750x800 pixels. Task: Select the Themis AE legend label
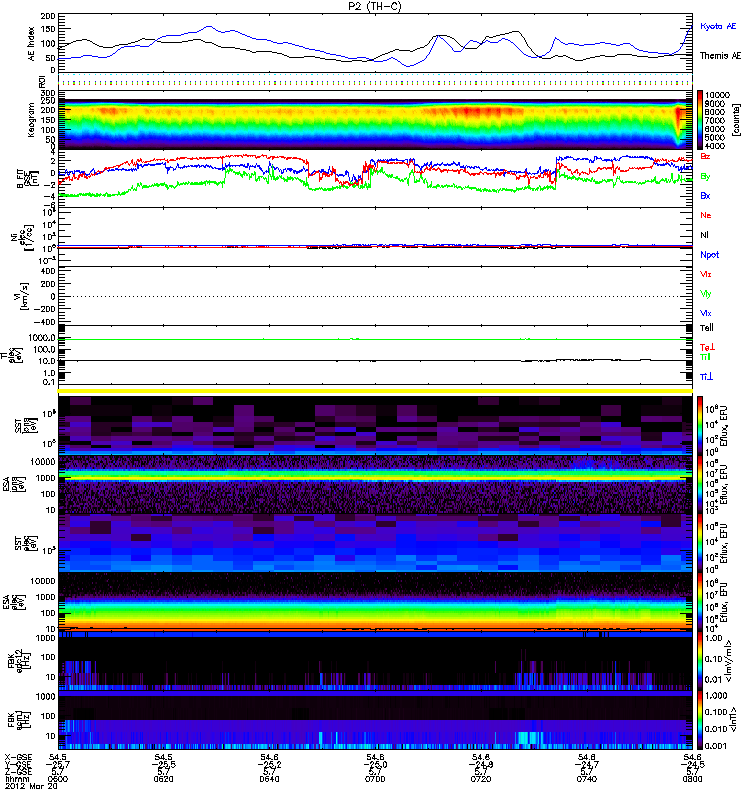(x=720, y=56)
